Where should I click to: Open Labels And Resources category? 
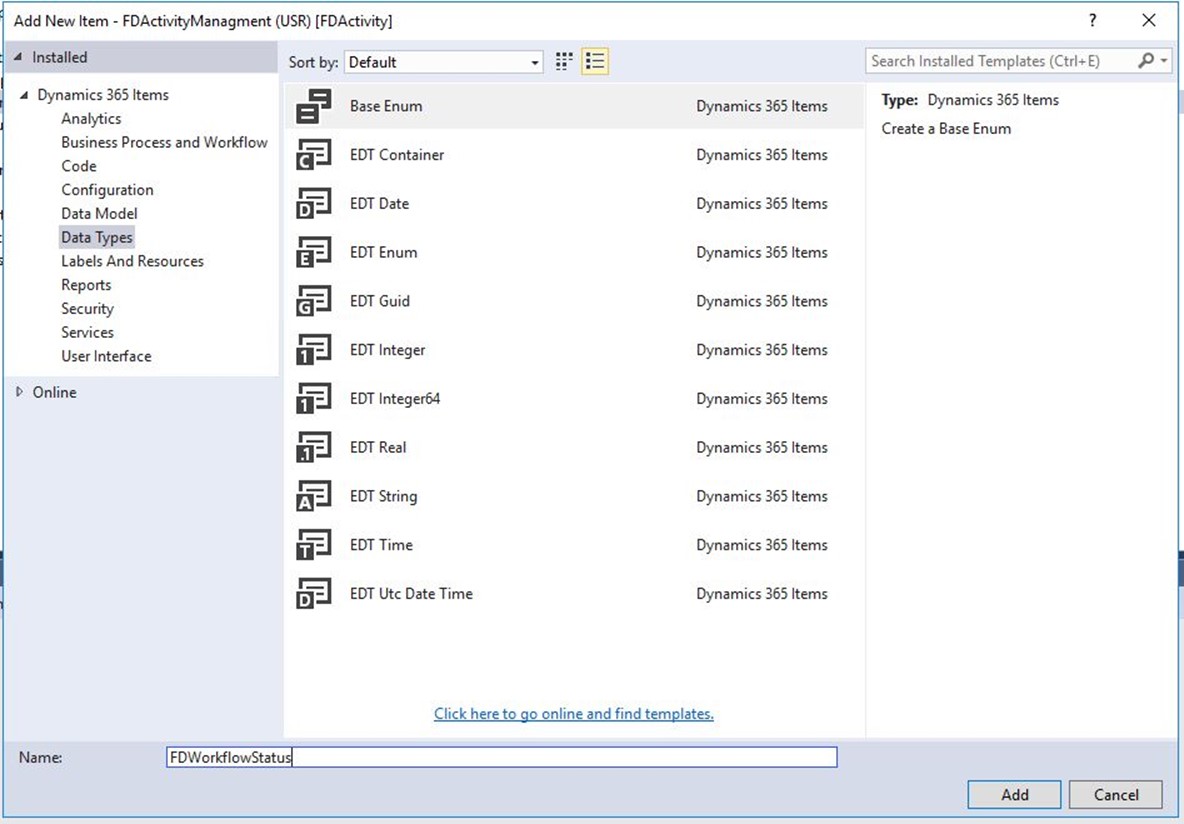(x=133, y=261)
